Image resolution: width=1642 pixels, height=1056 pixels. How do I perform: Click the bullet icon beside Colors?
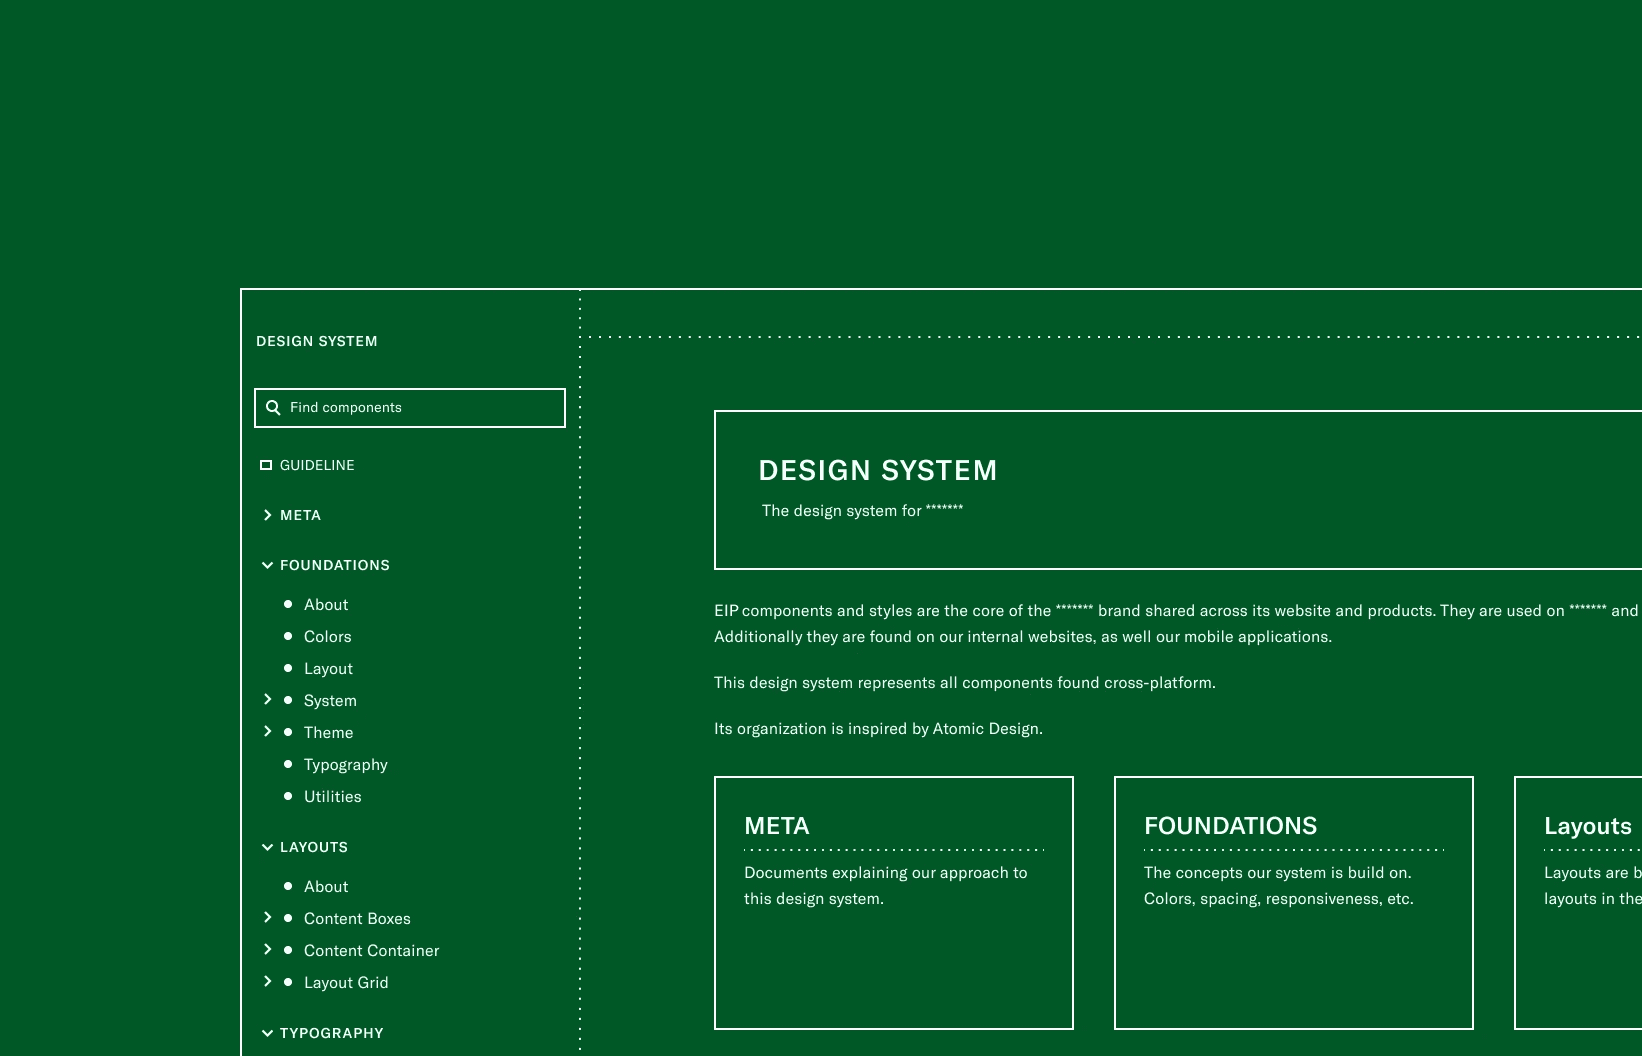tap(288, 636)
